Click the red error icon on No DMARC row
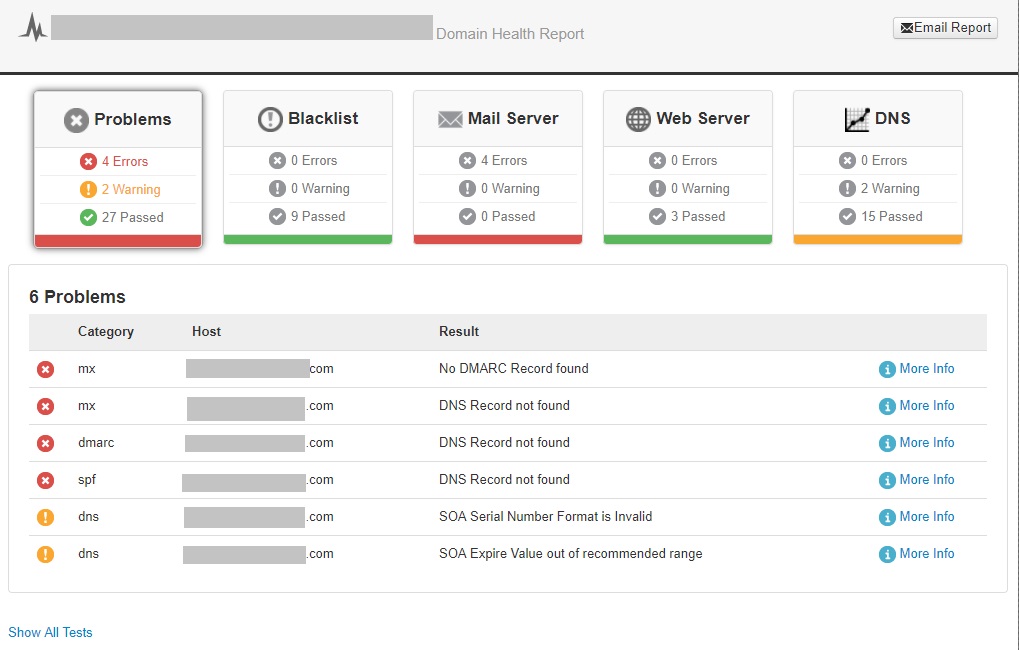Screen dimensions: 1019x650 [x=45, y=369]
